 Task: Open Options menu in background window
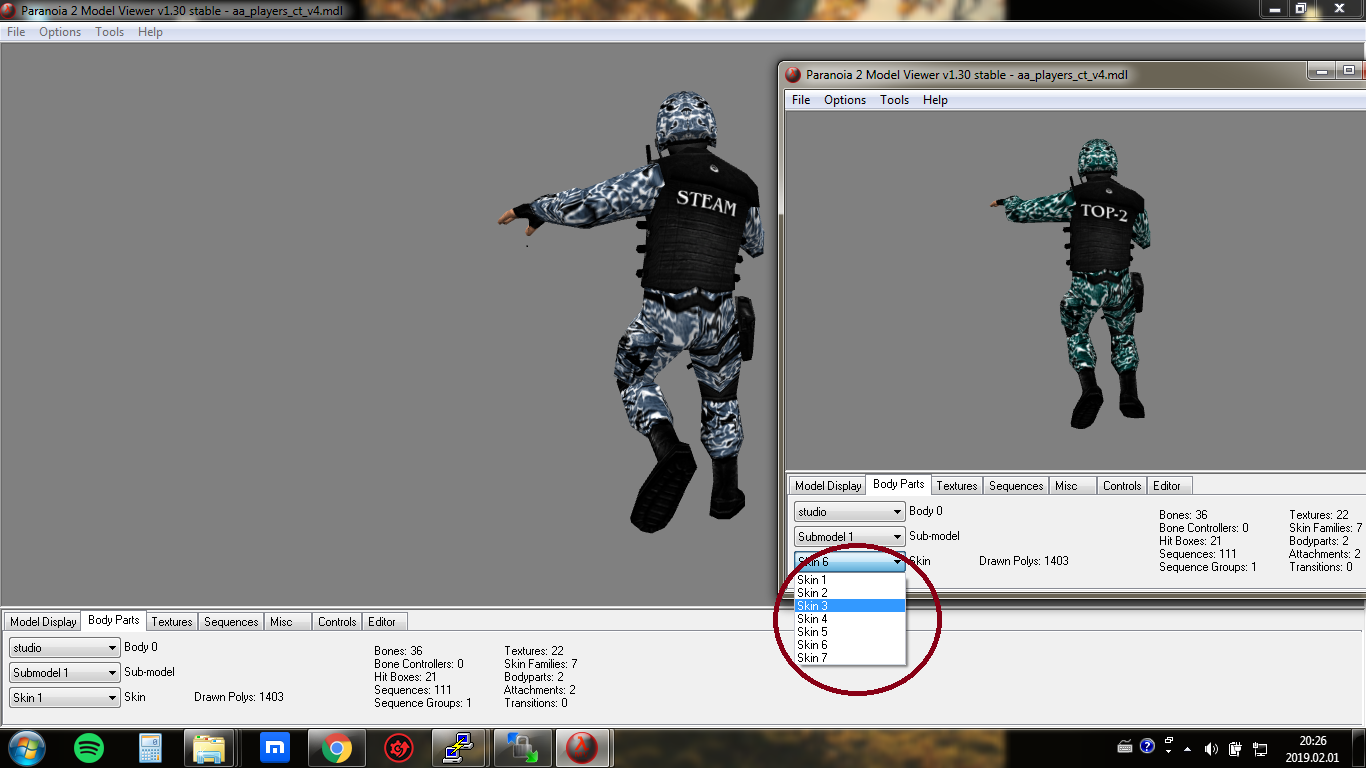pyautogui.click(x=60, y=32)
